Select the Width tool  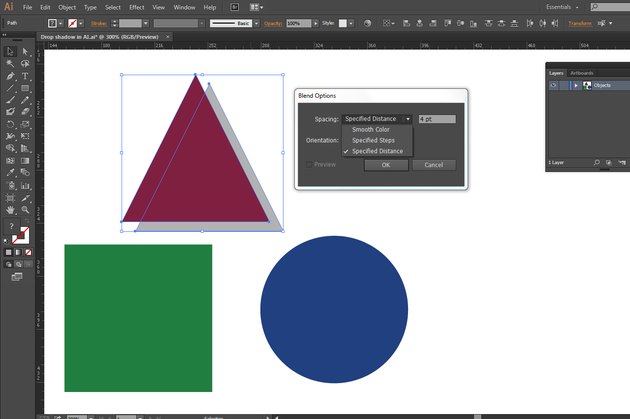(10, 136)
